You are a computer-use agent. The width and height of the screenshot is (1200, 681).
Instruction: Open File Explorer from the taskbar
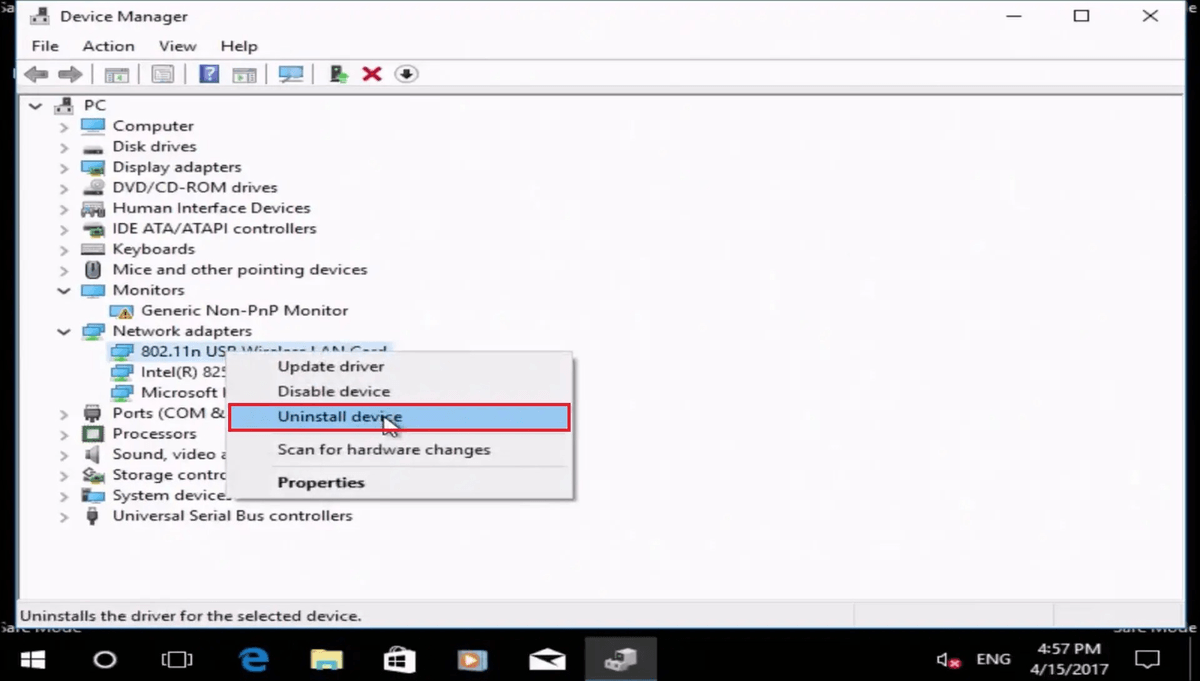(x=326, y=660)
